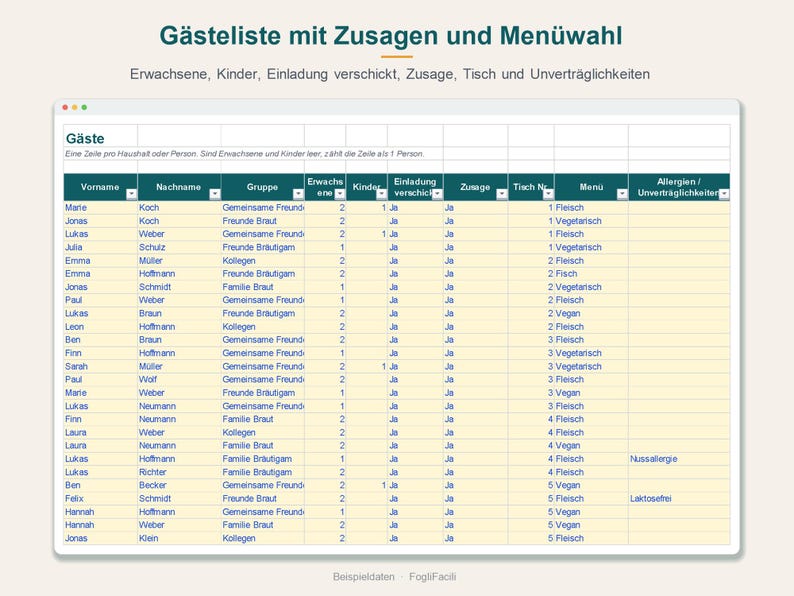Image resolution: width=794 pixels, height=596 pixels.
Task: Select the Nachname header cell
Action: pyautogui.click(x=179, y=187)
